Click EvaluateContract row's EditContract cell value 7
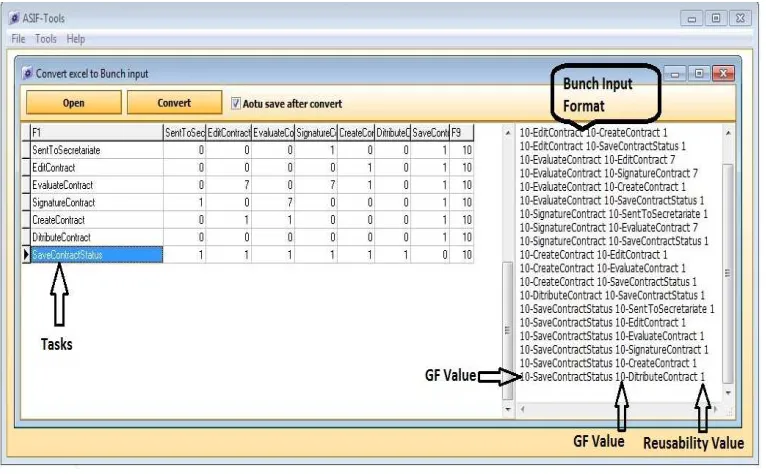The image size is (766, 474). (x=229, y=185)
